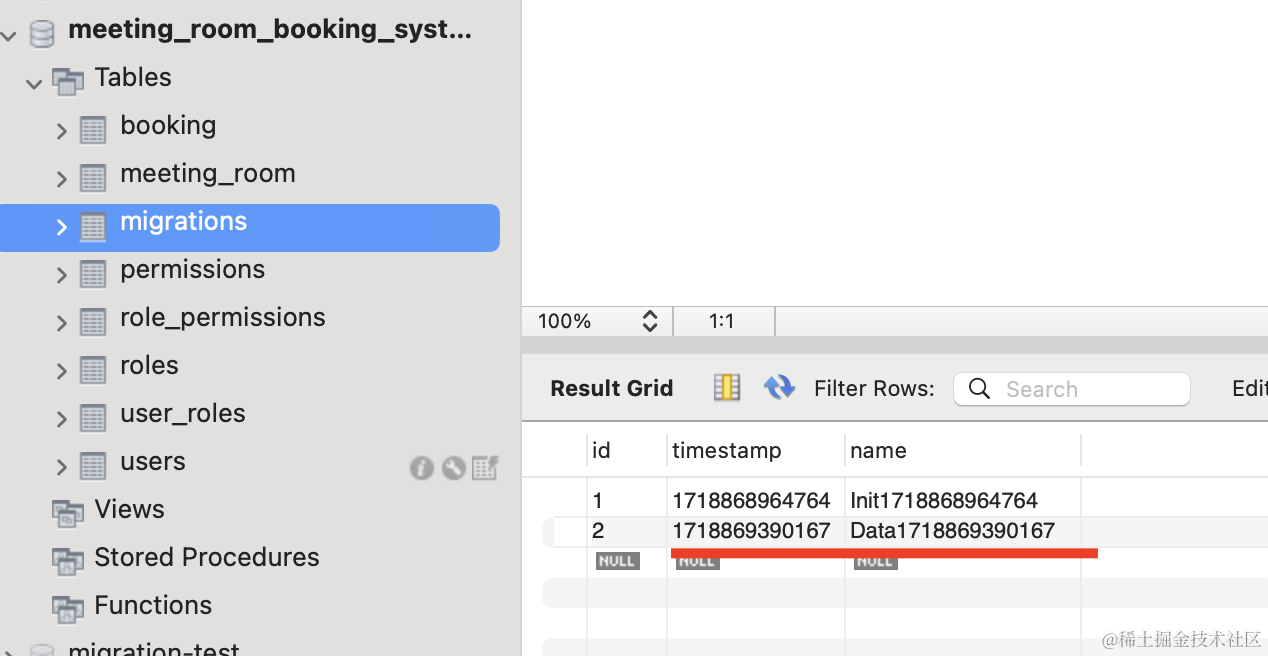Click the name column header
This screenshot has width=1268, height=656.
[878, 451]
